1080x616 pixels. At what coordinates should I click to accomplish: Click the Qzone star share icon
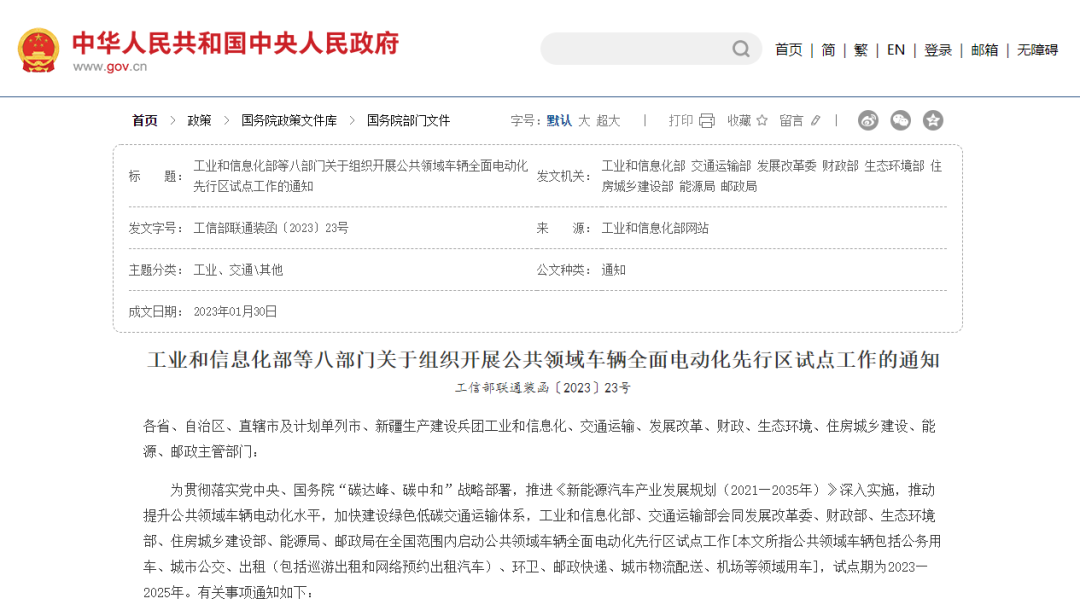pos(933,120)
